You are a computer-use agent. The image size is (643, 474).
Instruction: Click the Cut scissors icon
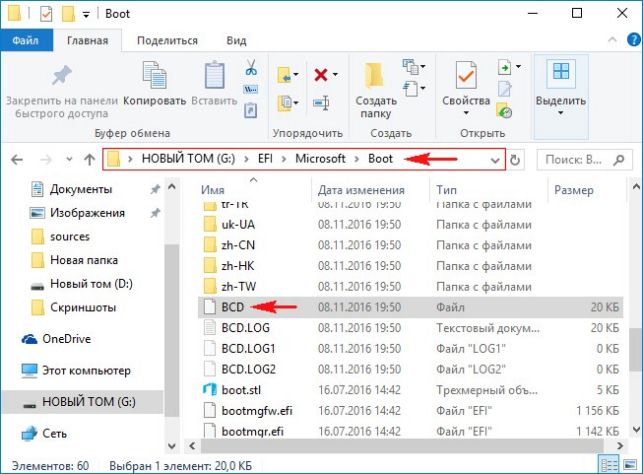tap(251, 67)
